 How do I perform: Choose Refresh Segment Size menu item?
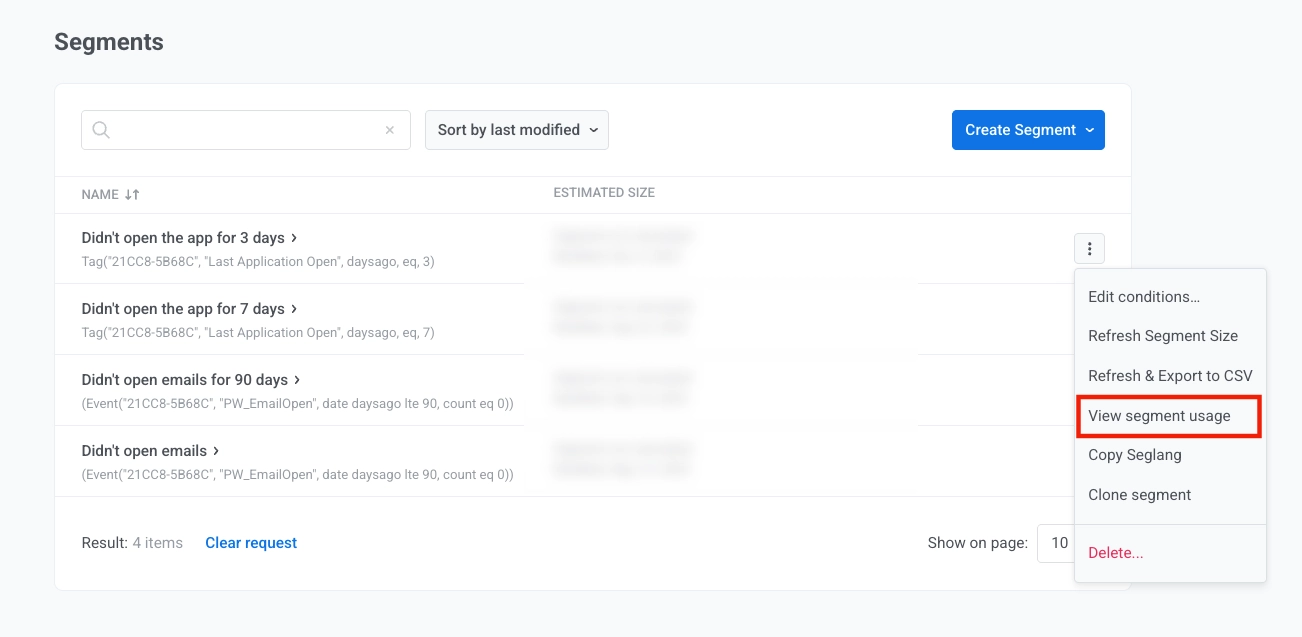[1163, 336]
